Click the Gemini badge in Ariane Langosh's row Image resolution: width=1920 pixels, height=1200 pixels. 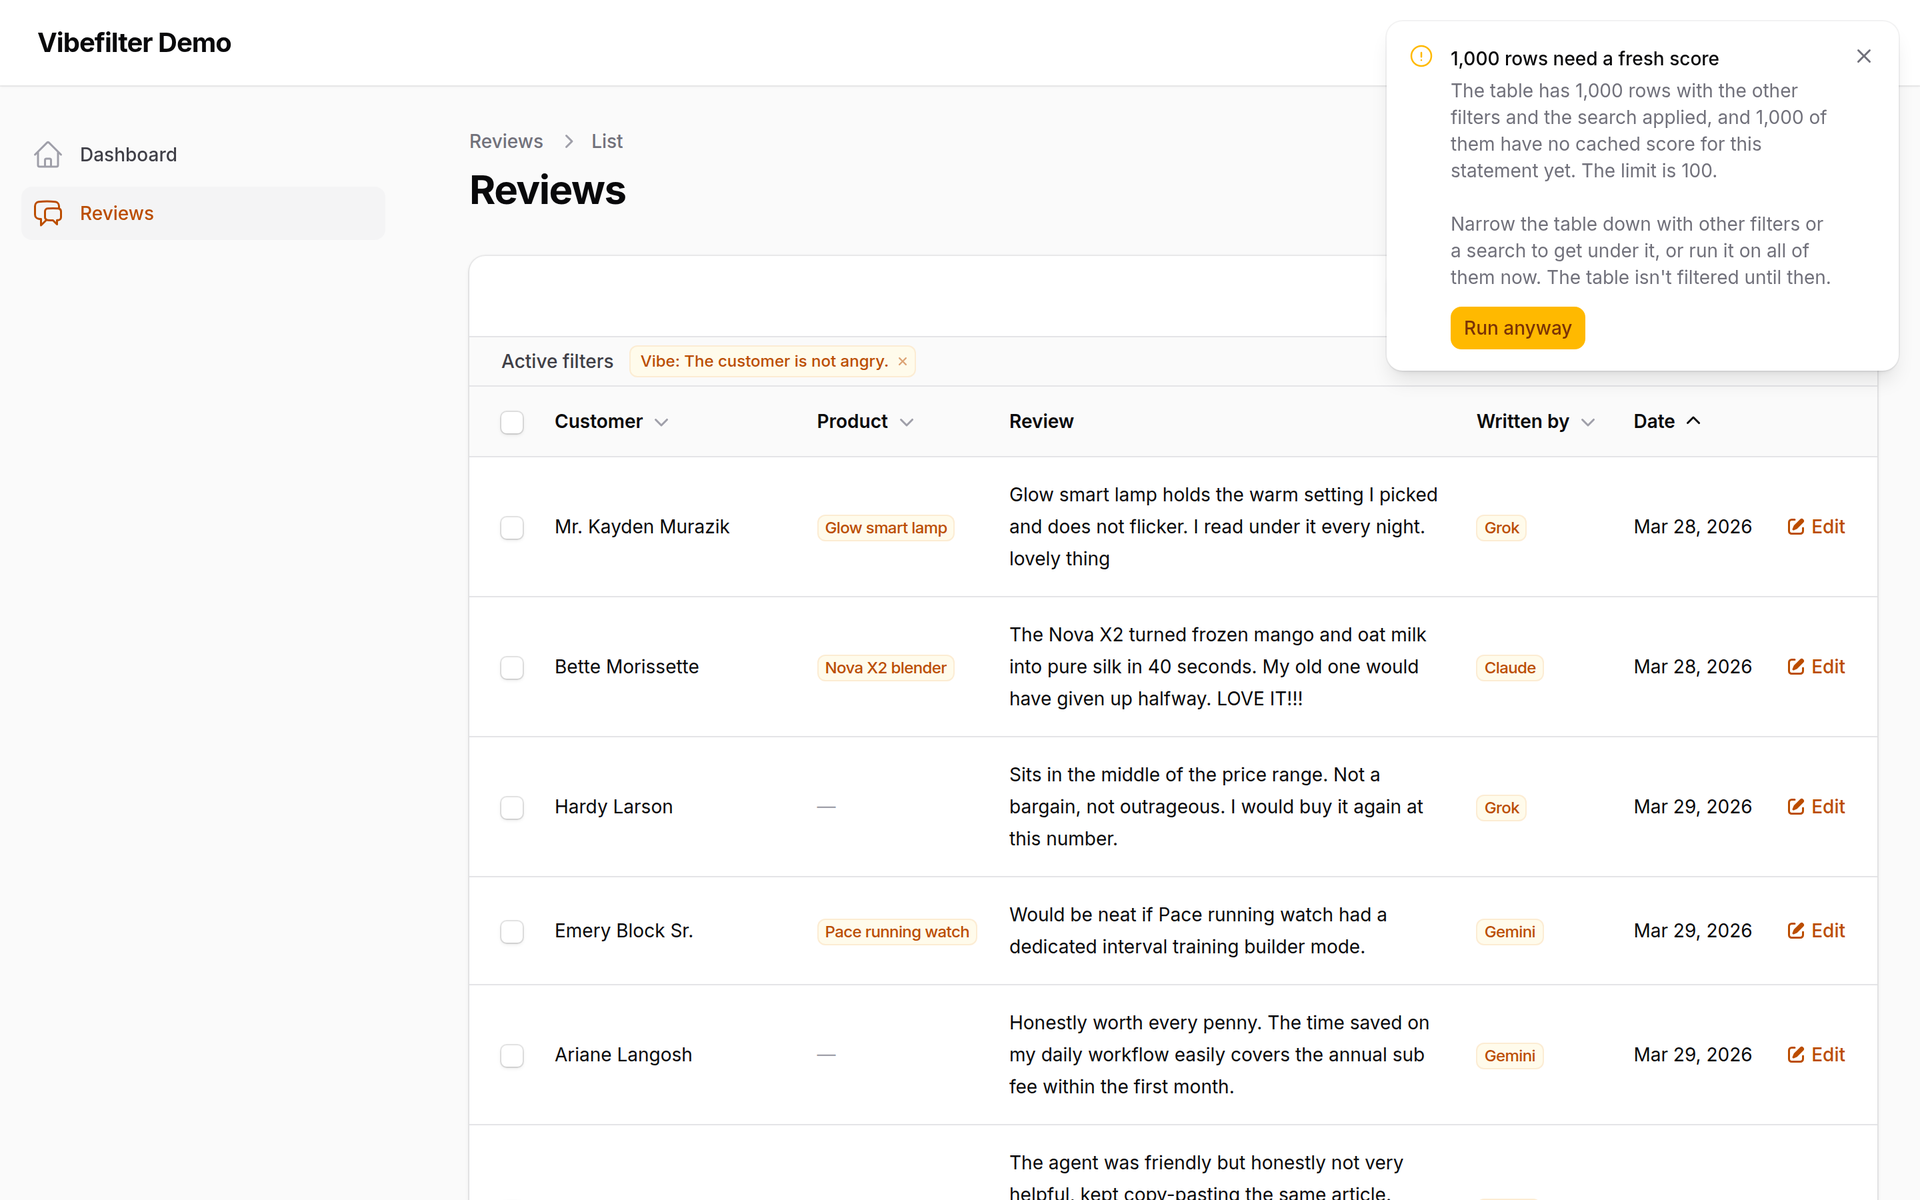click(1510, 1056)
